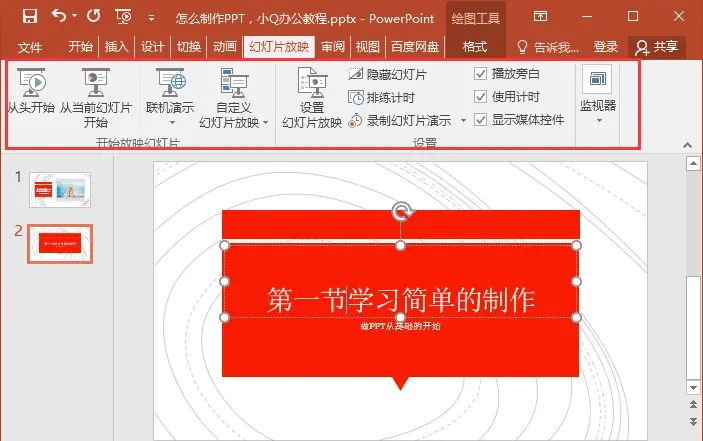Click the top-middle resize handle of title box
This screenshot has width=703, height=441.
(x=401, y=246)
